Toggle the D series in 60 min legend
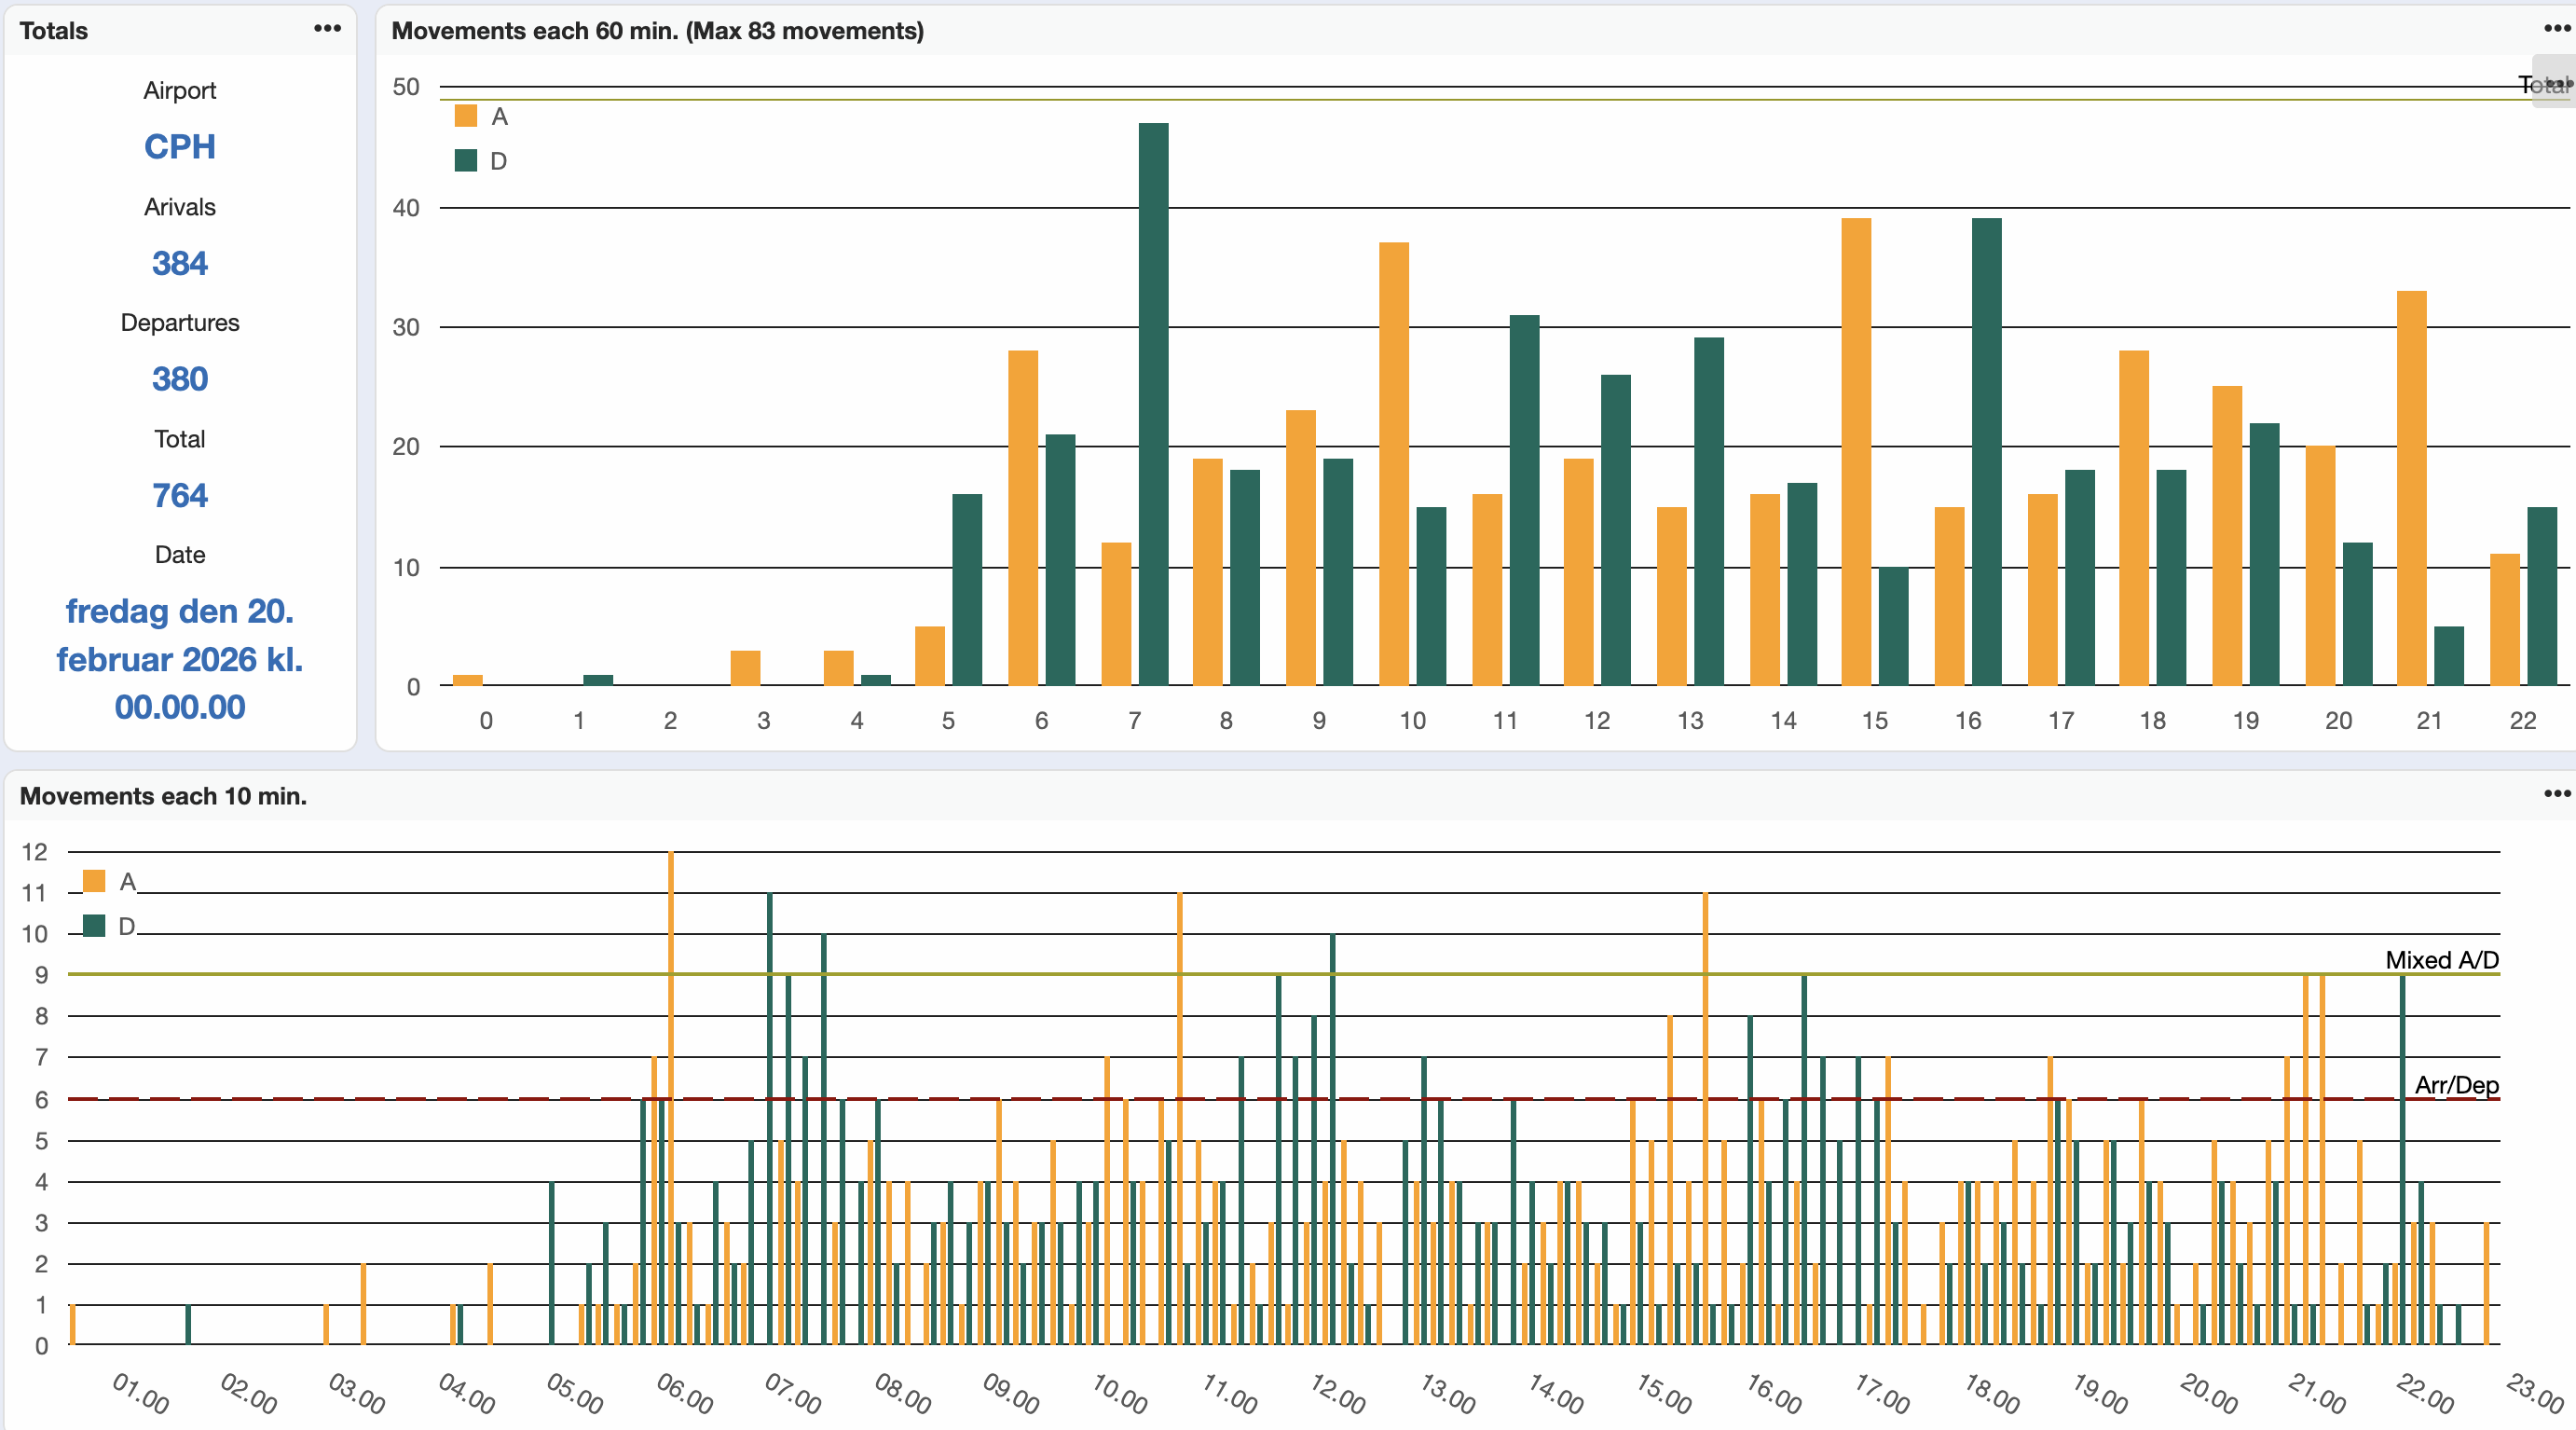Screen dimensions: 2576x1430 point(482,161)
